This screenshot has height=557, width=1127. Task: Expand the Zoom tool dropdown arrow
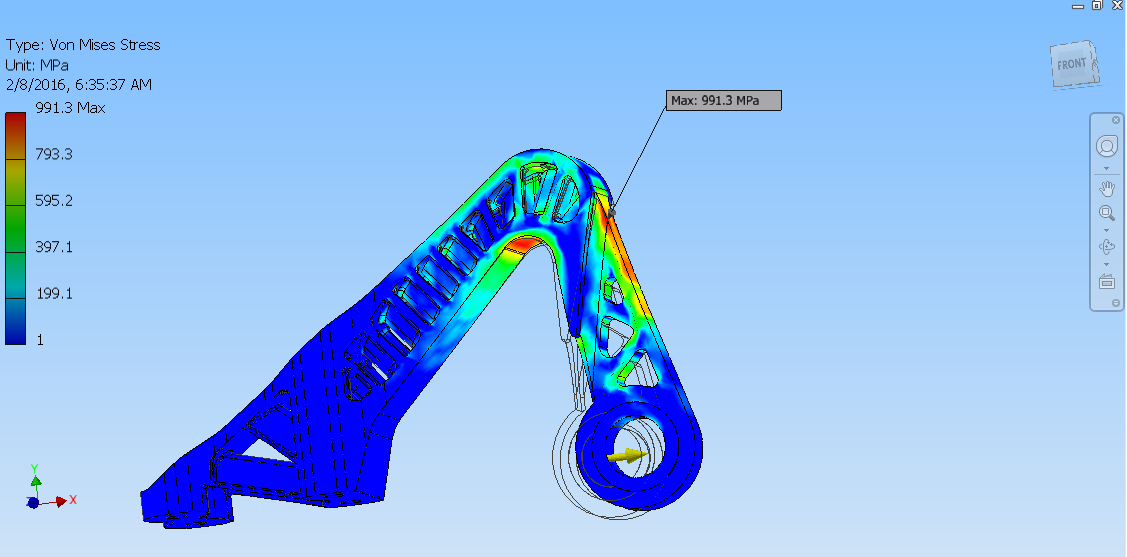(1107, 230)
